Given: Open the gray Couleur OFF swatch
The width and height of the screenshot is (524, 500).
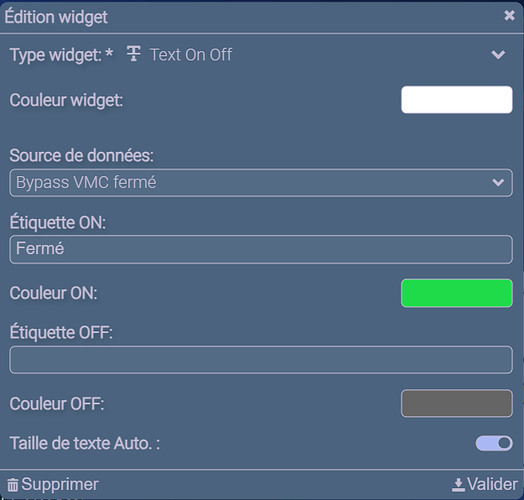Looking at the screenshot, I should pos(456,403).
